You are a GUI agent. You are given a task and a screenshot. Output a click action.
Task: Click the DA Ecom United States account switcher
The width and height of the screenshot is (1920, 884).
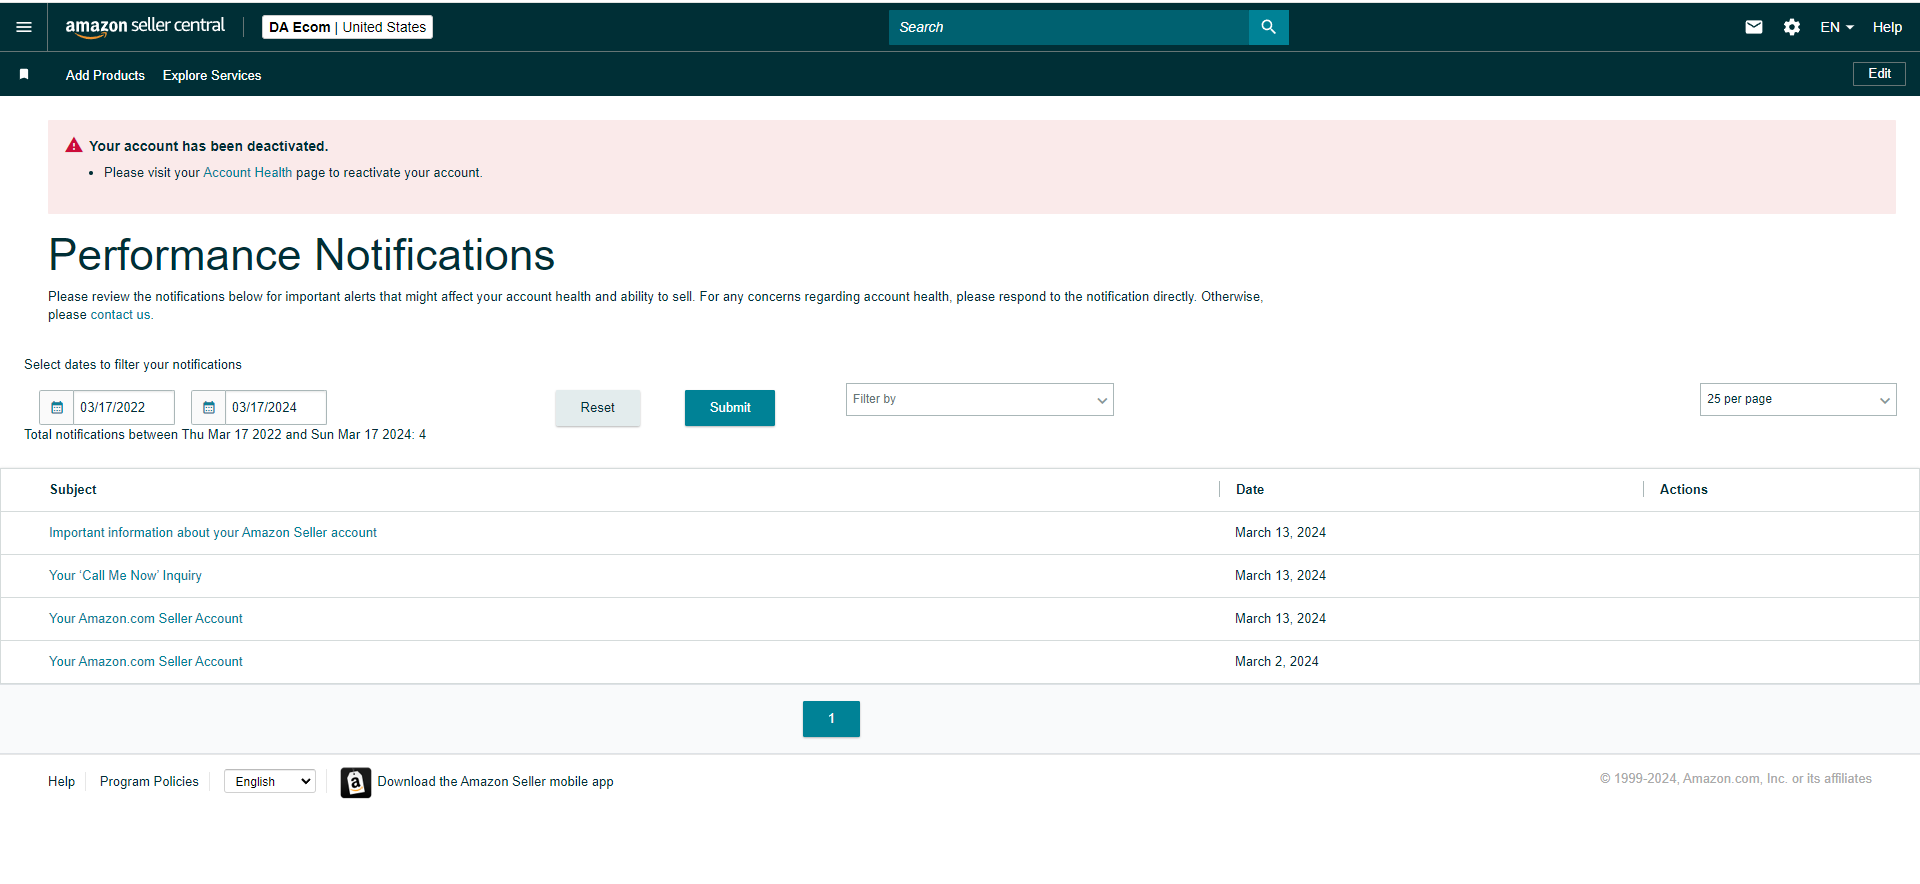coord(347,27)
